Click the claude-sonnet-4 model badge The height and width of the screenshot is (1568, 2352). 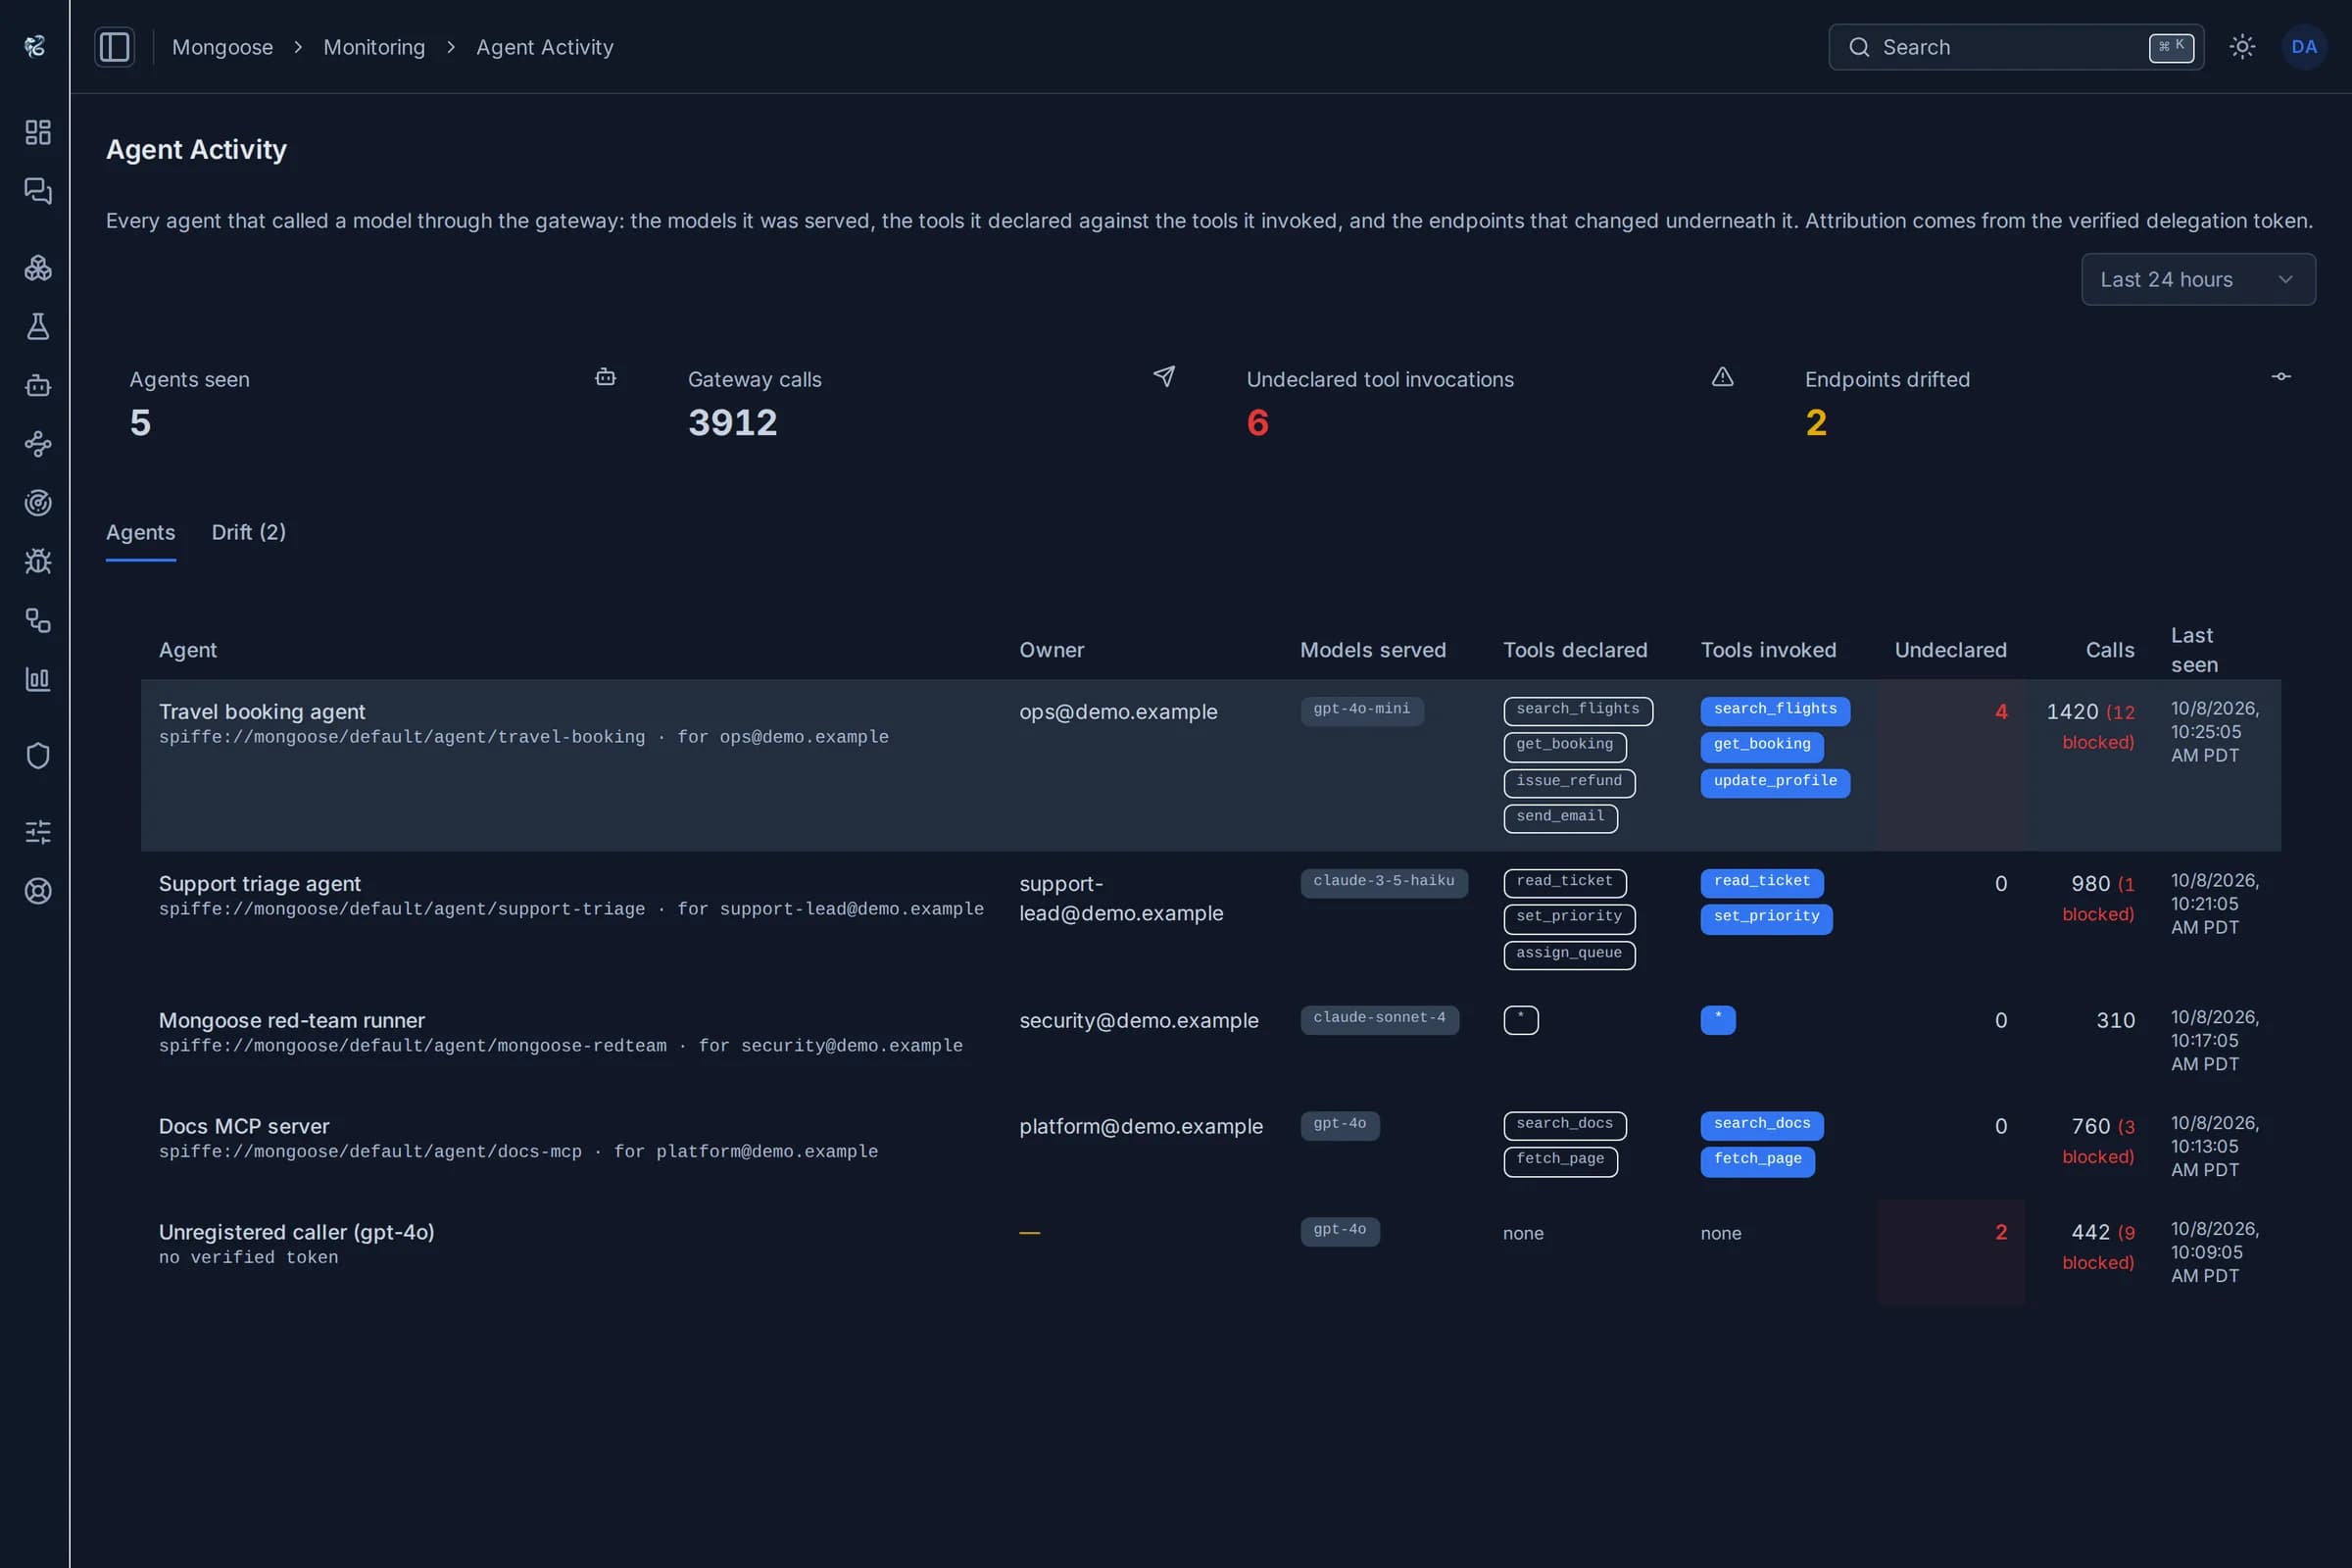(1379, 1019)
